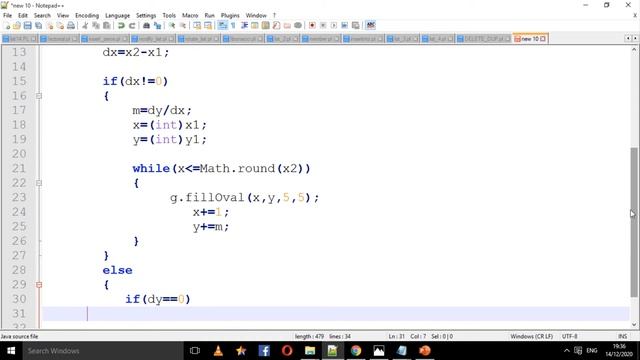Open the Edit menu
This screenshot has height=360, width=640.
pyautogui.click(x=23, y=16)
